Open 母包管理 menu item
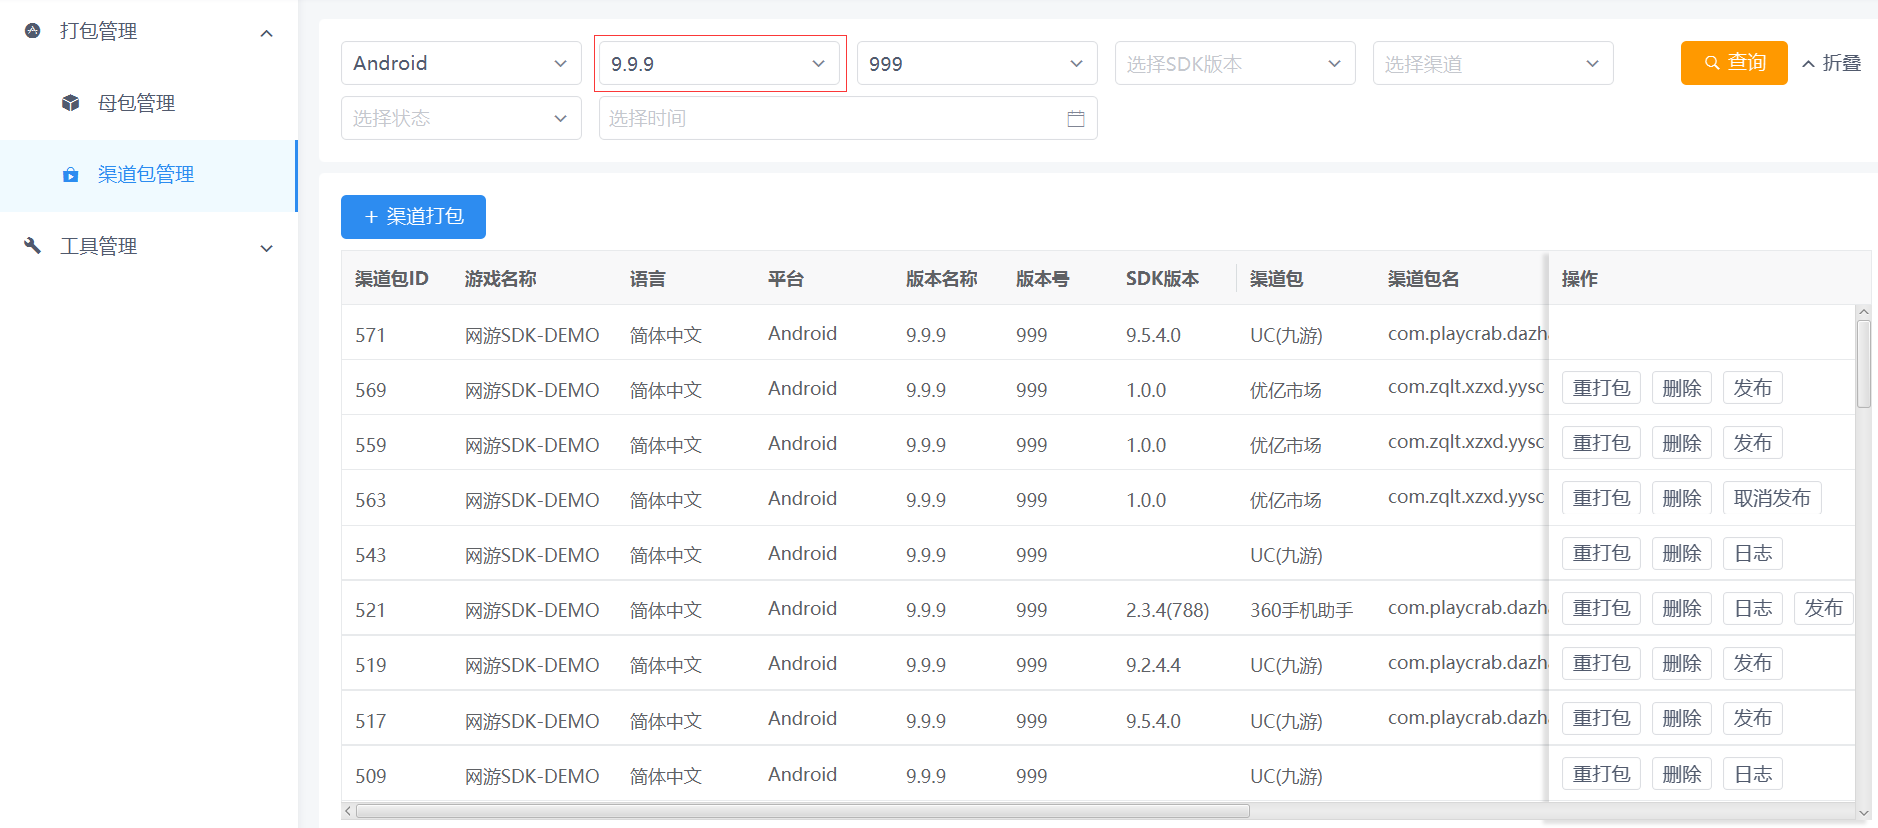The image size is (1878, 828). click(136, 103)
